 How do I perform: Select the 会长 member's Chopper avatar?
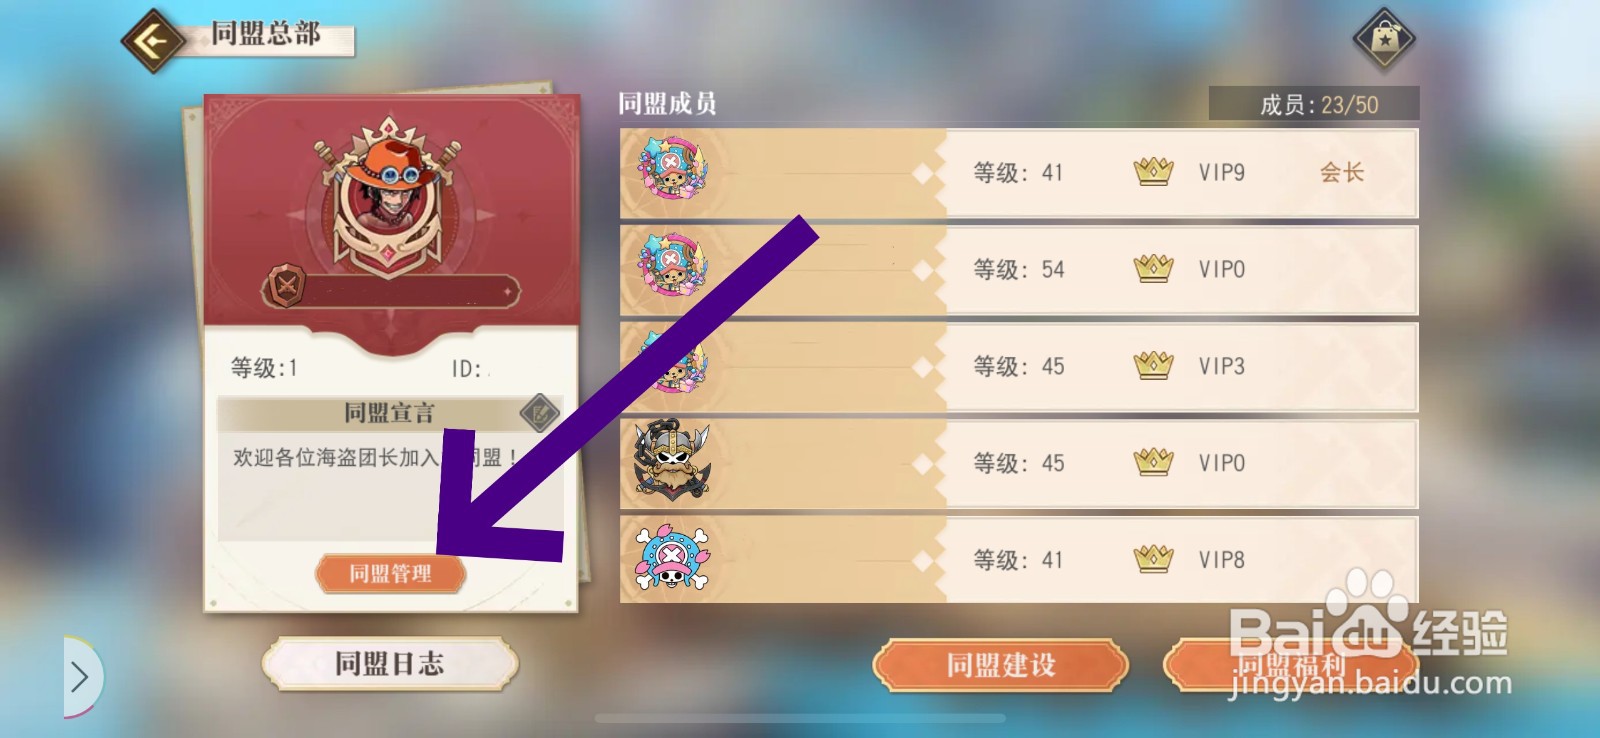(x=672, y=171)
